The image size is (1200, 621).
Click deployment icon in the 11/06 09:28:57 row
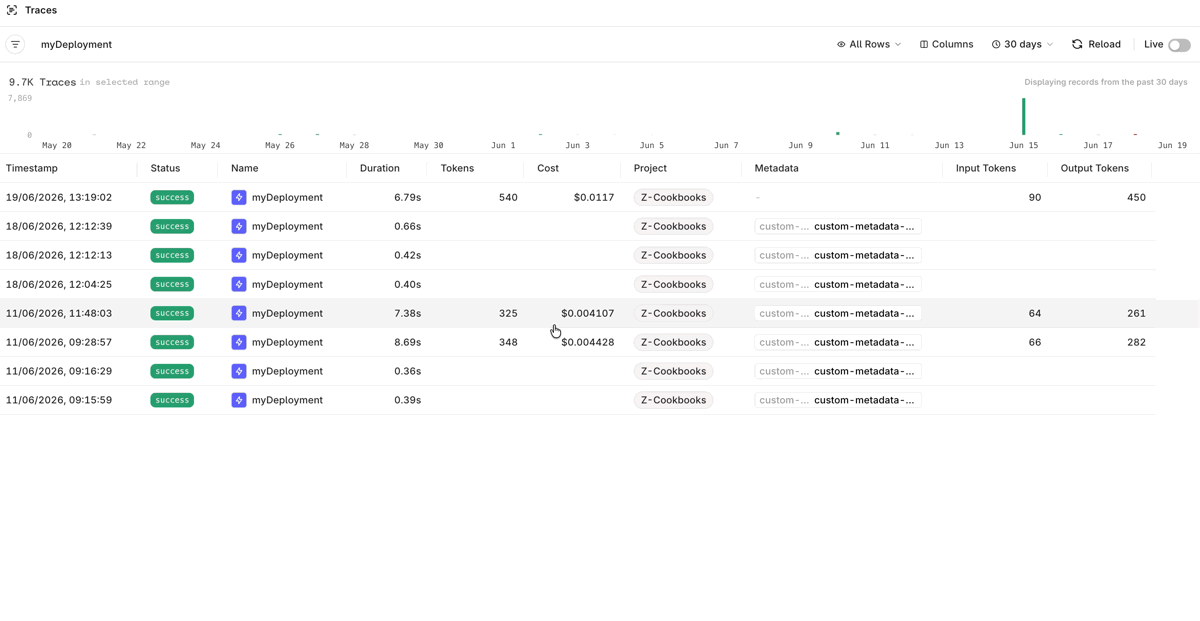(x=239, y=343)
